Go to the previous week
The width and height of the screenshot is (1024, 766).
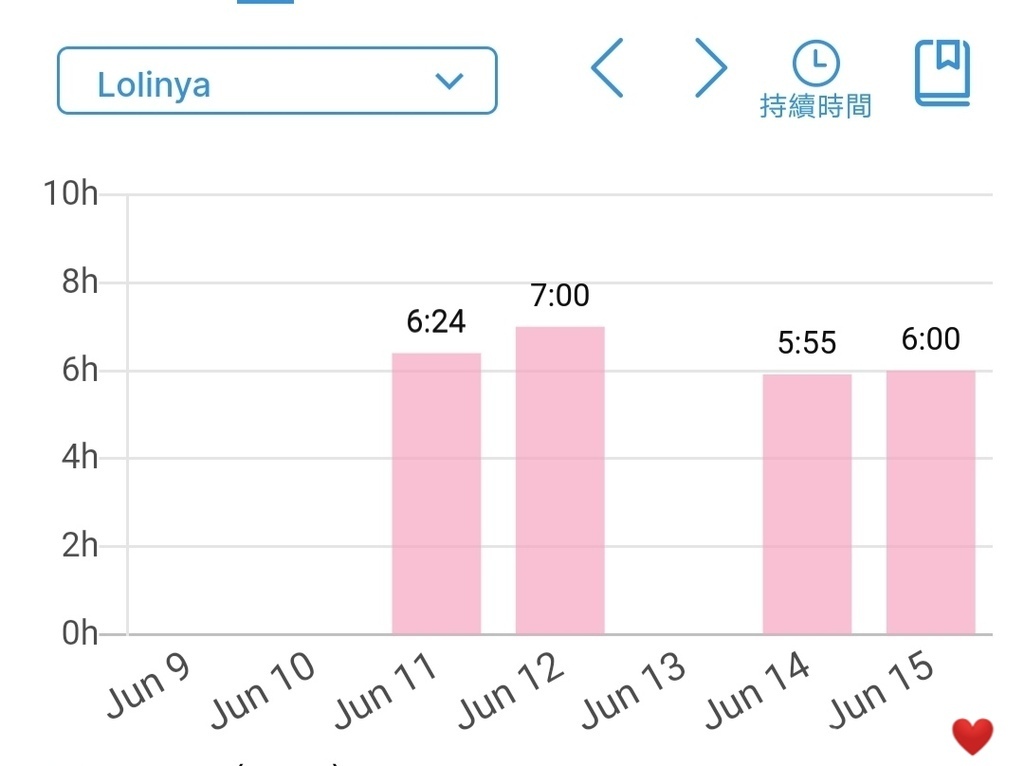point(608,68)
